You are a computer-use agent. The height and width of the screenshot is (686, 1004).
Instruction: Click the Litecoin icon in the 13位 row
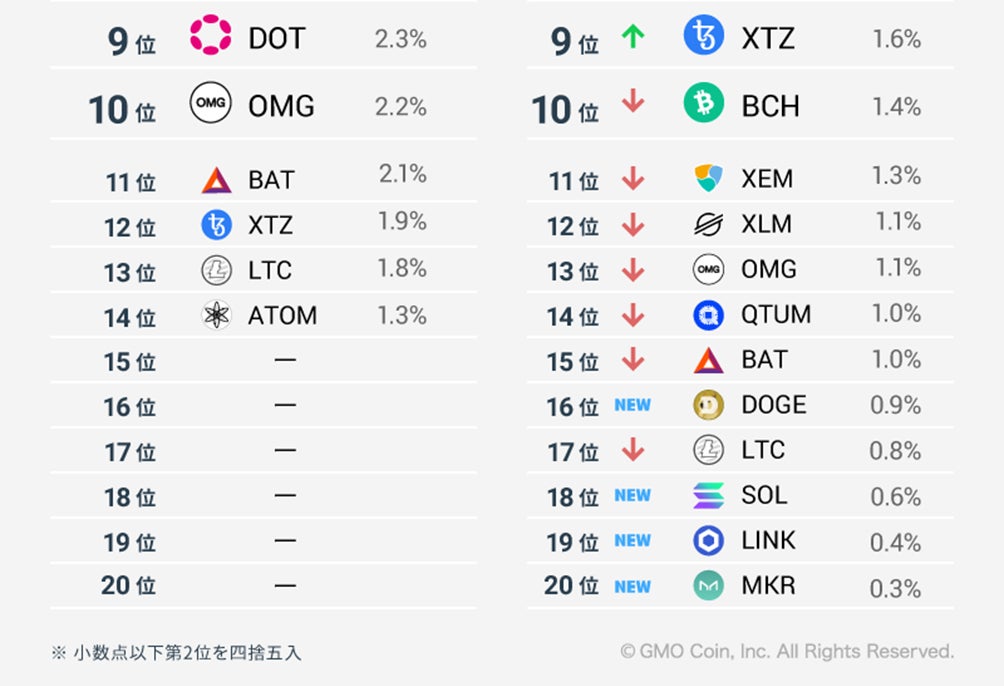click(216, 271)
